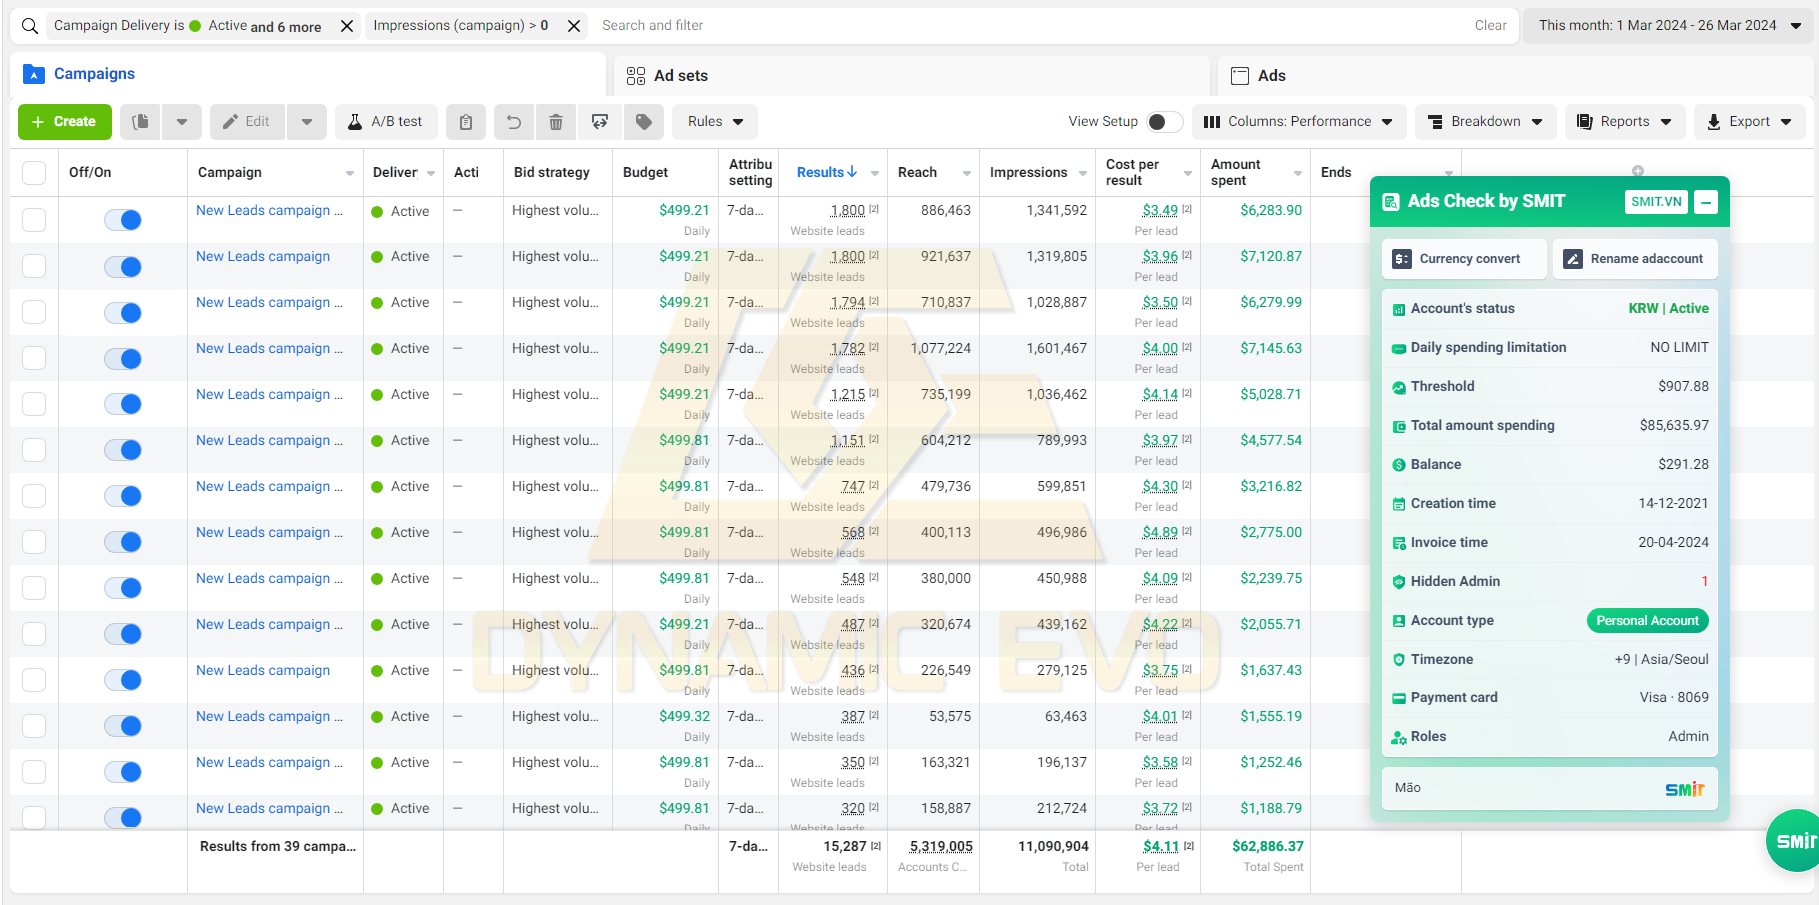
Task: Click the Currency convert button
Action: (1464, 259)
